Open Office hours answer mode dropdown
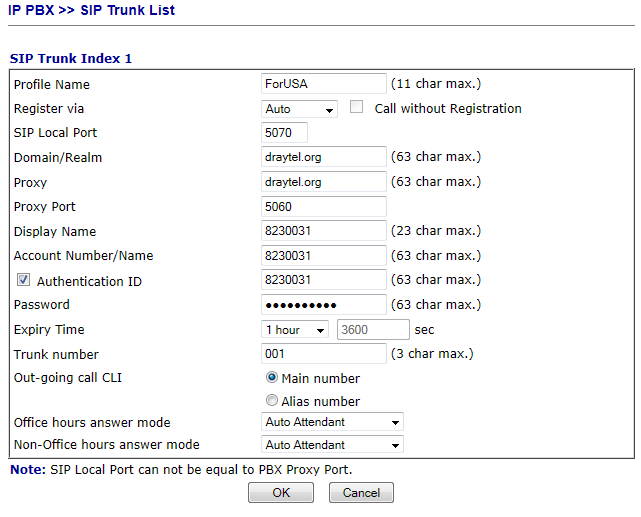The image size is (641, 517). pos(332,423)
